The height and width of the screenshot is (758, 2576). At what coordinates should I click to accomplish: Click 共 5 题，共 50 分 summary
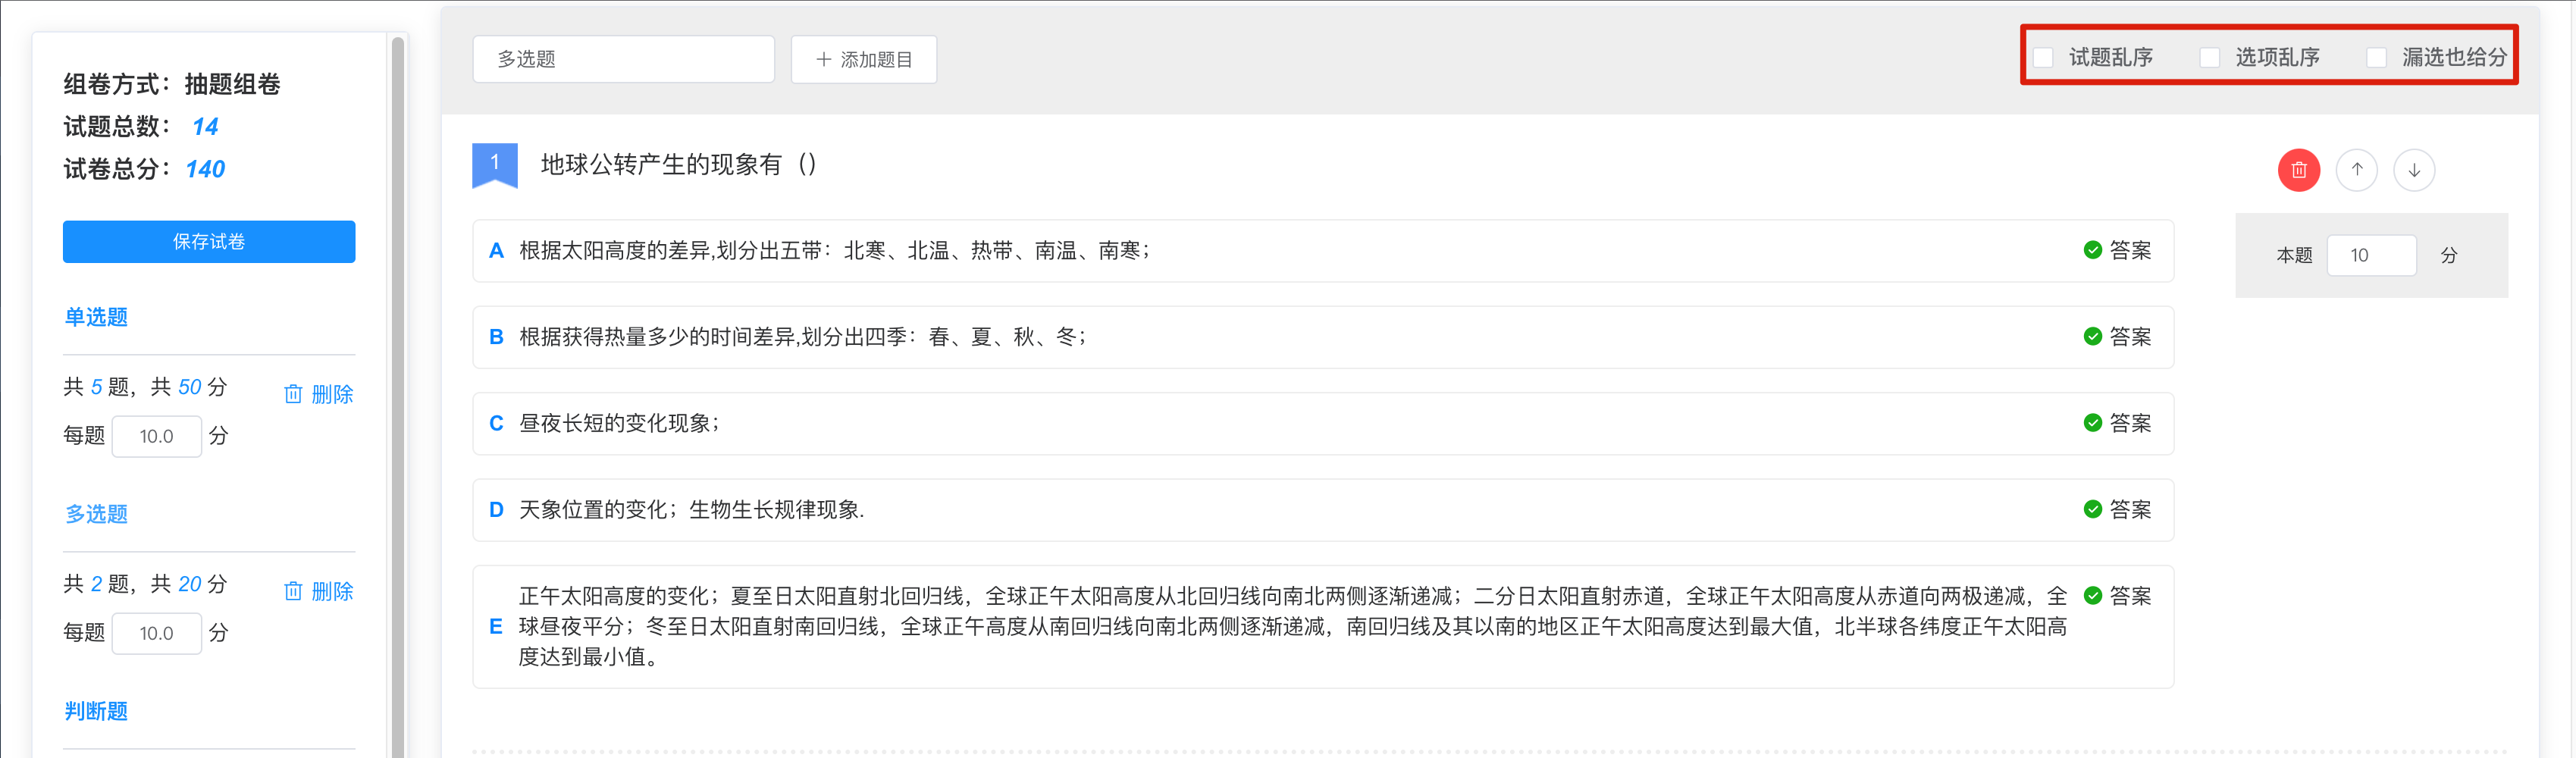(x=146, y=387)
